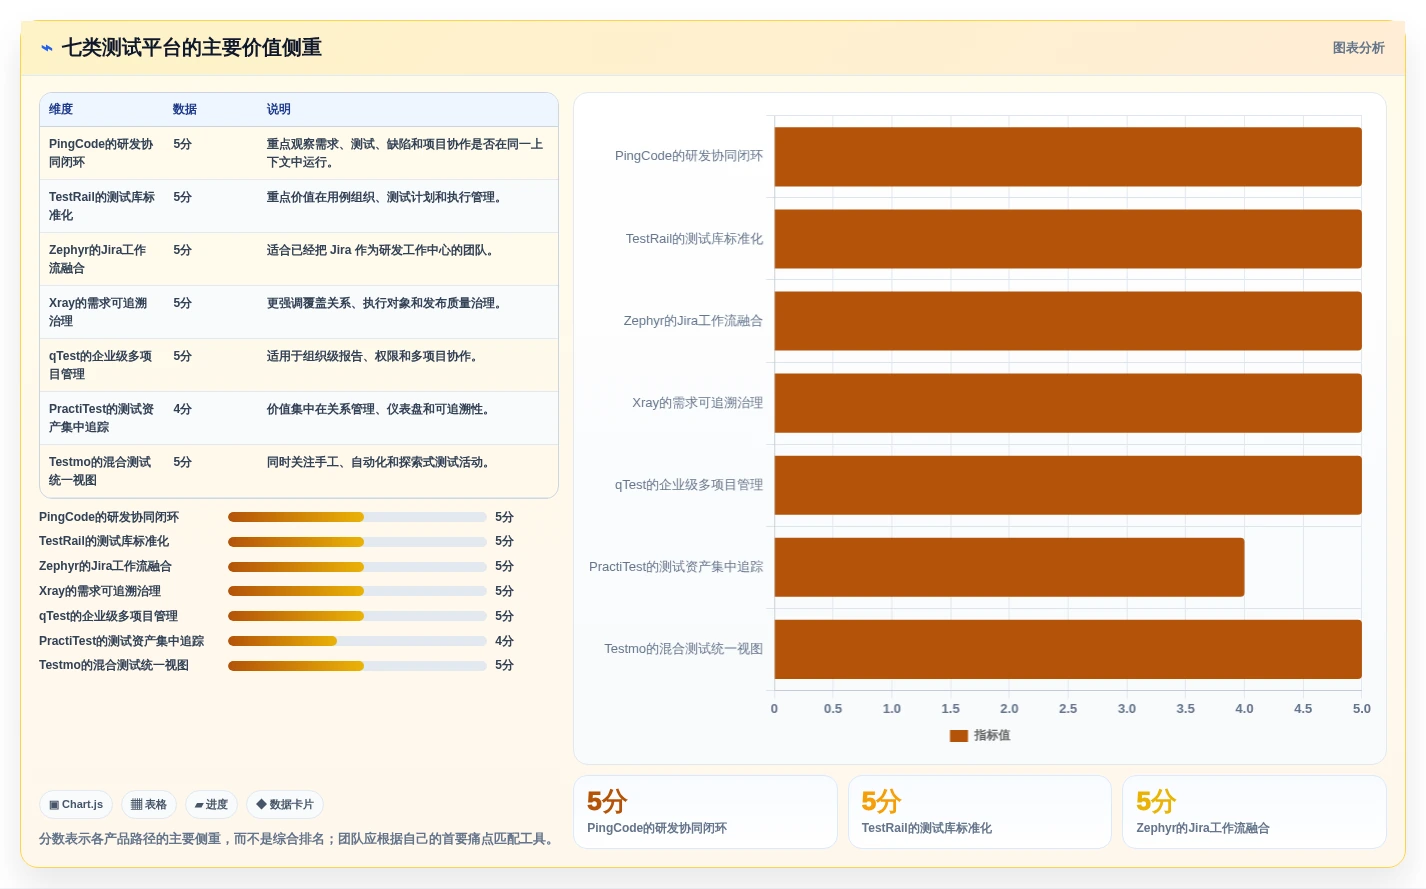Click chart axis label Testmo的混合测试统一视图
1426x889 pixels.
(683, 649)
